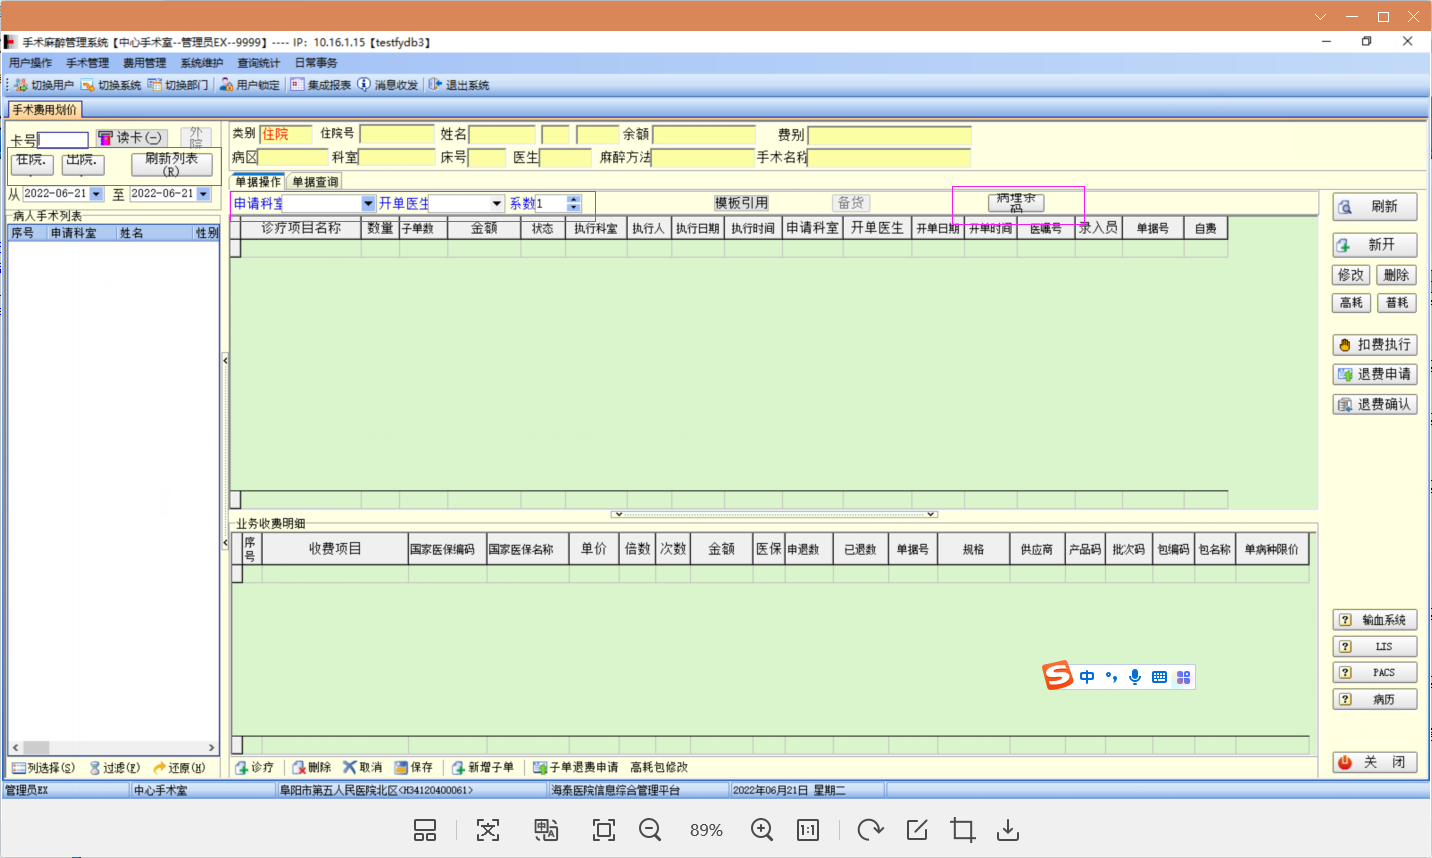
Task: Click 新开 to create a new bill
Action: (x=1375, y=245)
